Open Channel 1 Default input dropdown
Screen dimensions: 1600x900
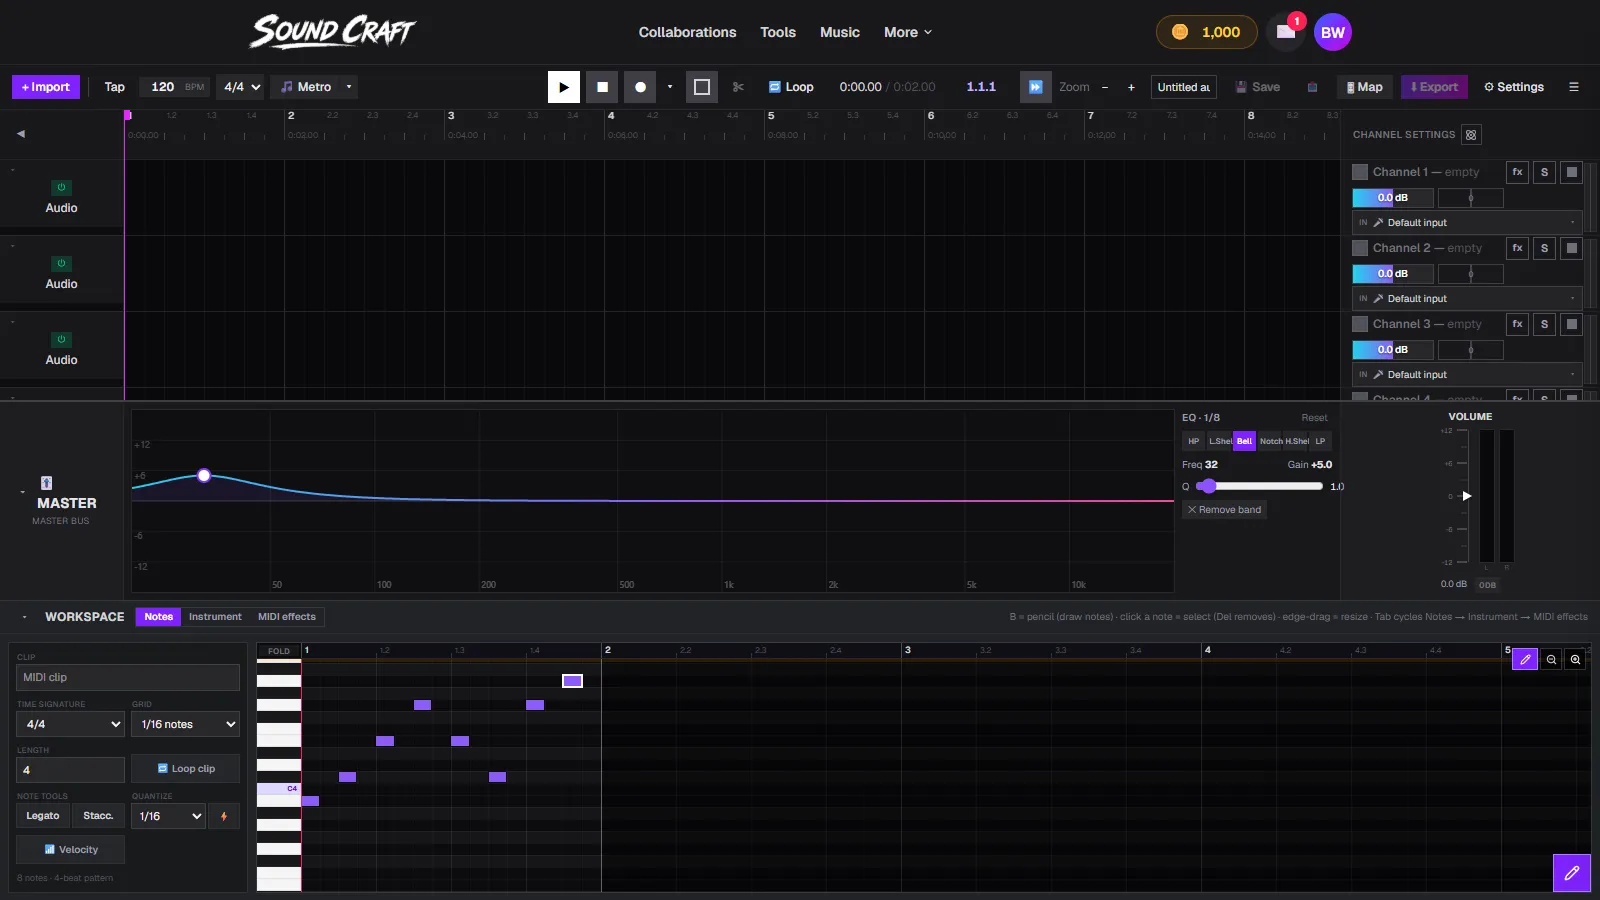[x=1467, y=223]
